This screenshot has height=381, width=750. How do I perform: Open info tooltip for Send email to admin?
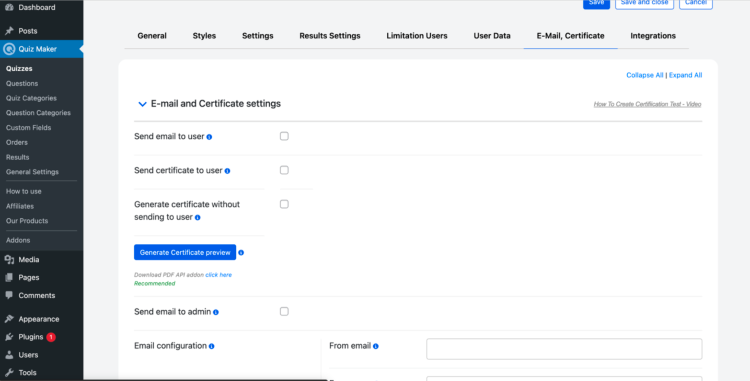click(x=216, y=312)
